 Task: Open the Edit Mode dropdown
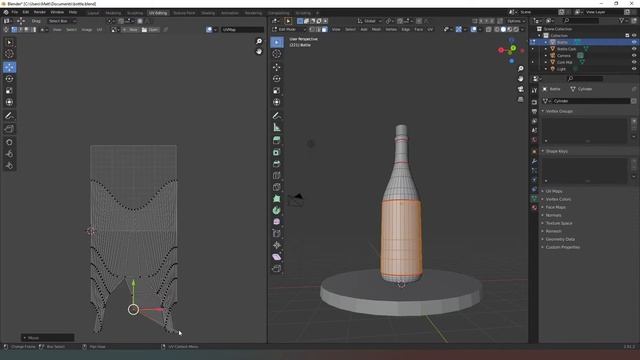288,29
